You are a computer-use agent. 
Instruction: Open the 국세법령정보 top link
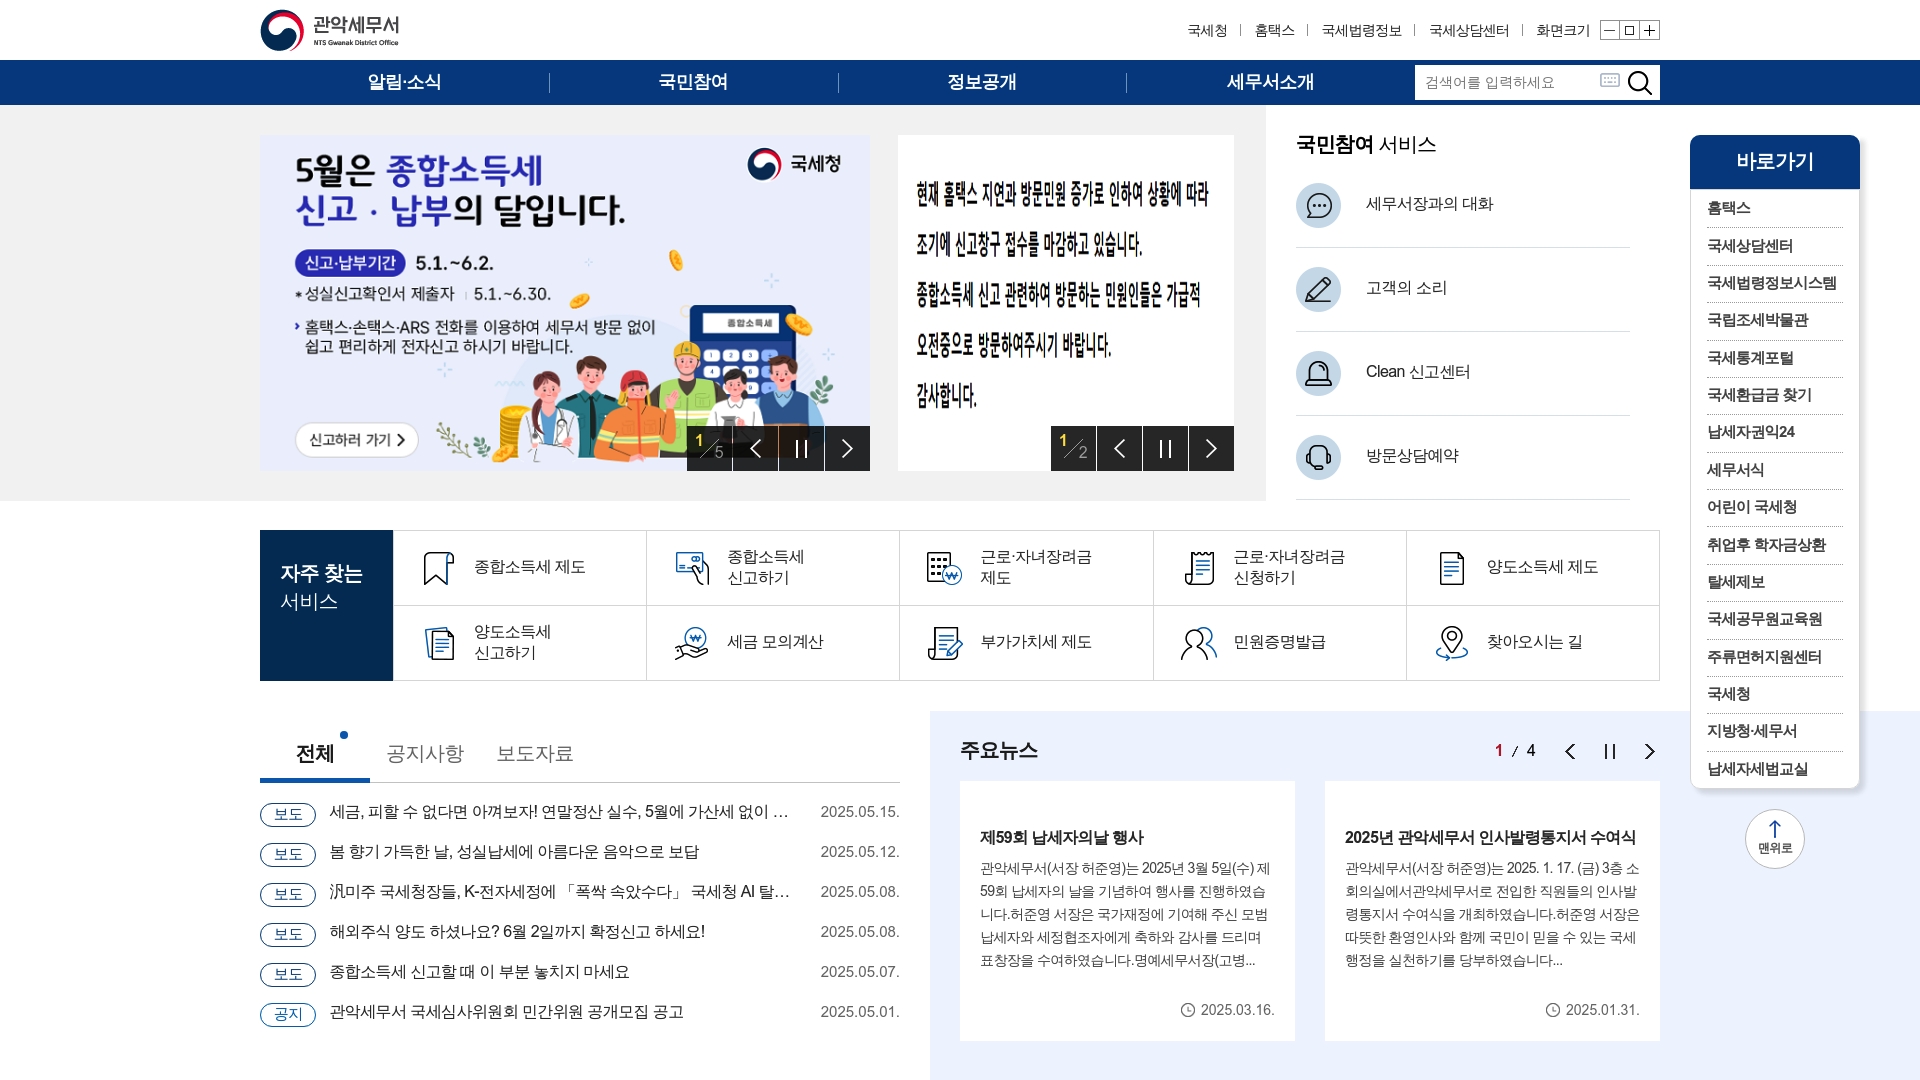[1361, 31]
